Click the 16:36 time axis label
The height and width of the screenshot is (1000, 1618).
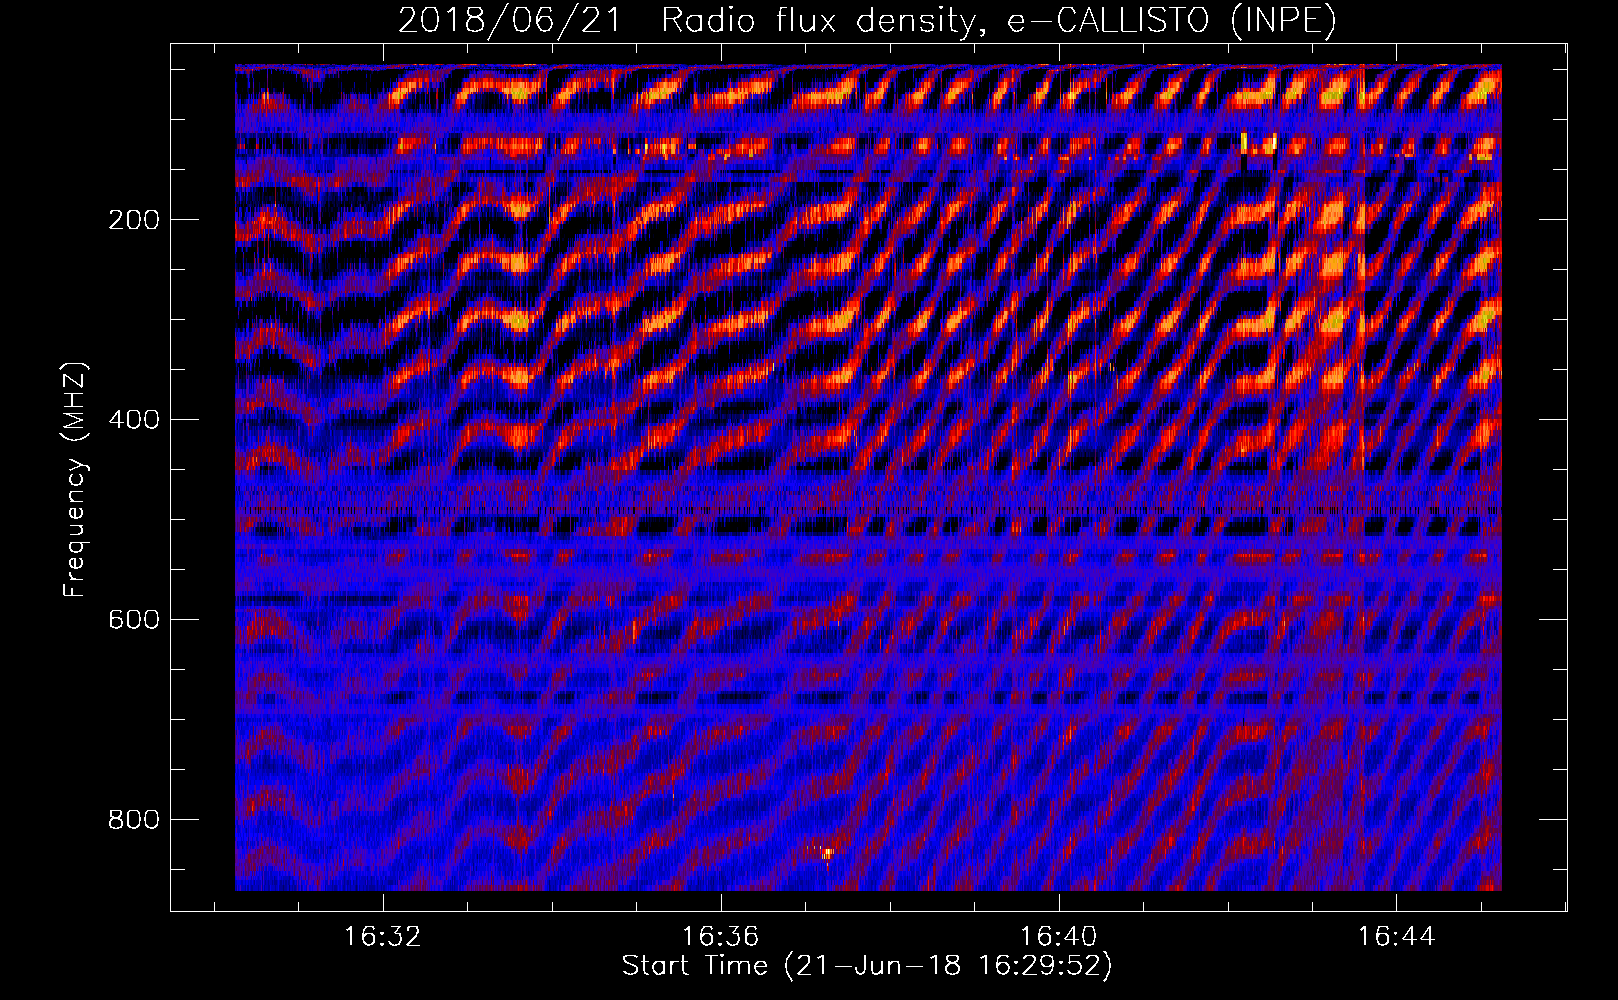click(721, 937)
